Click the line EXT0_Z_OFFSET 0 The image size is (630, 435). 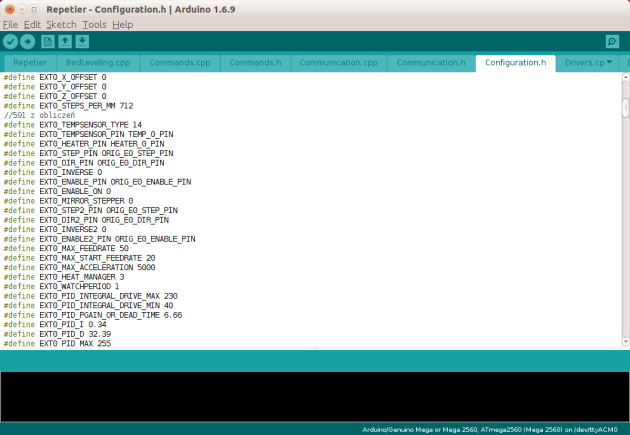pyautogui.click(x=55, y=96)
